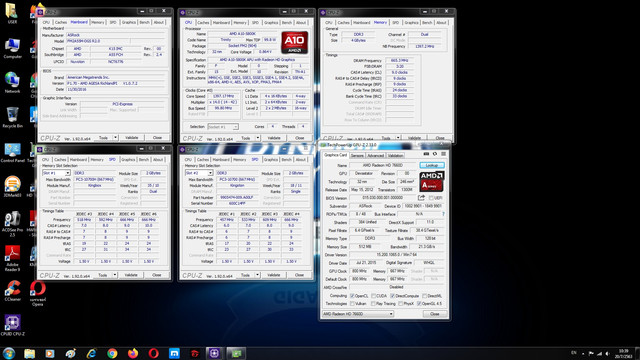Image resolution: width=640 pixels, height=360 pixels.
Task: Expand Tools arrow in the Memory CPU-Z window
Action: pos(398,138)
